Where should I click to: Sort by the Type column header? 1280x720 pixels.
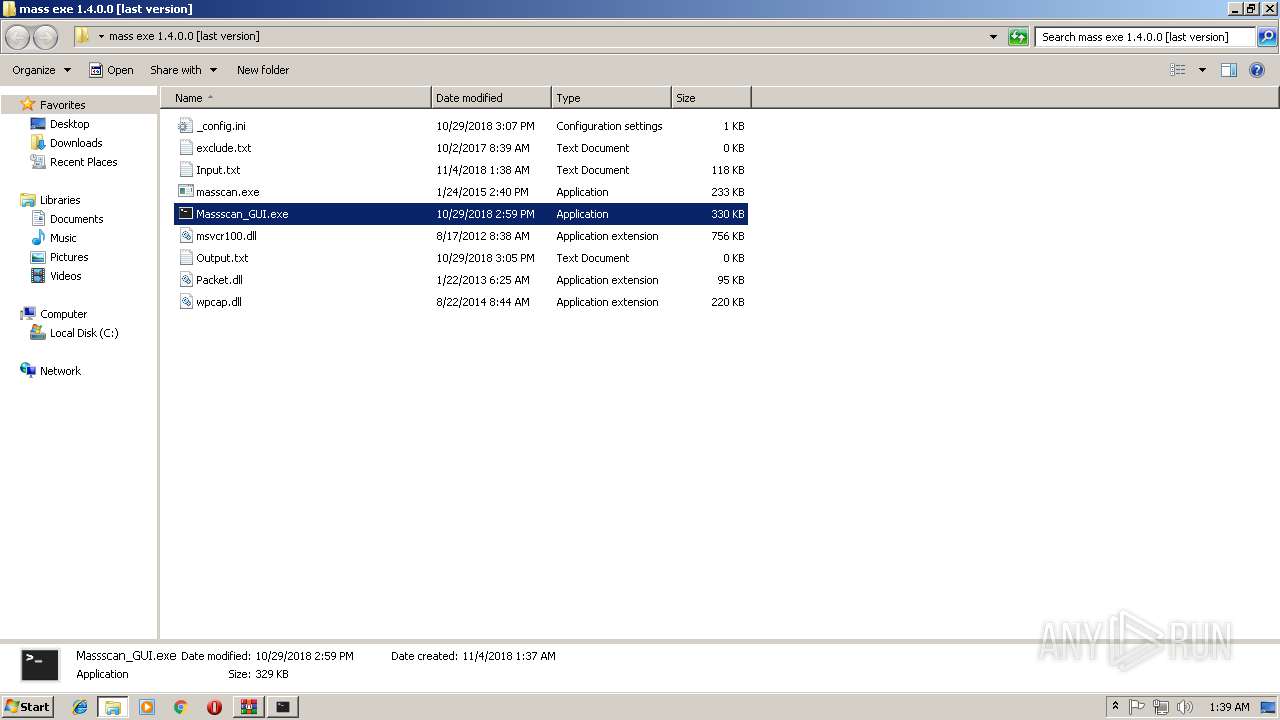coord(611,98)
